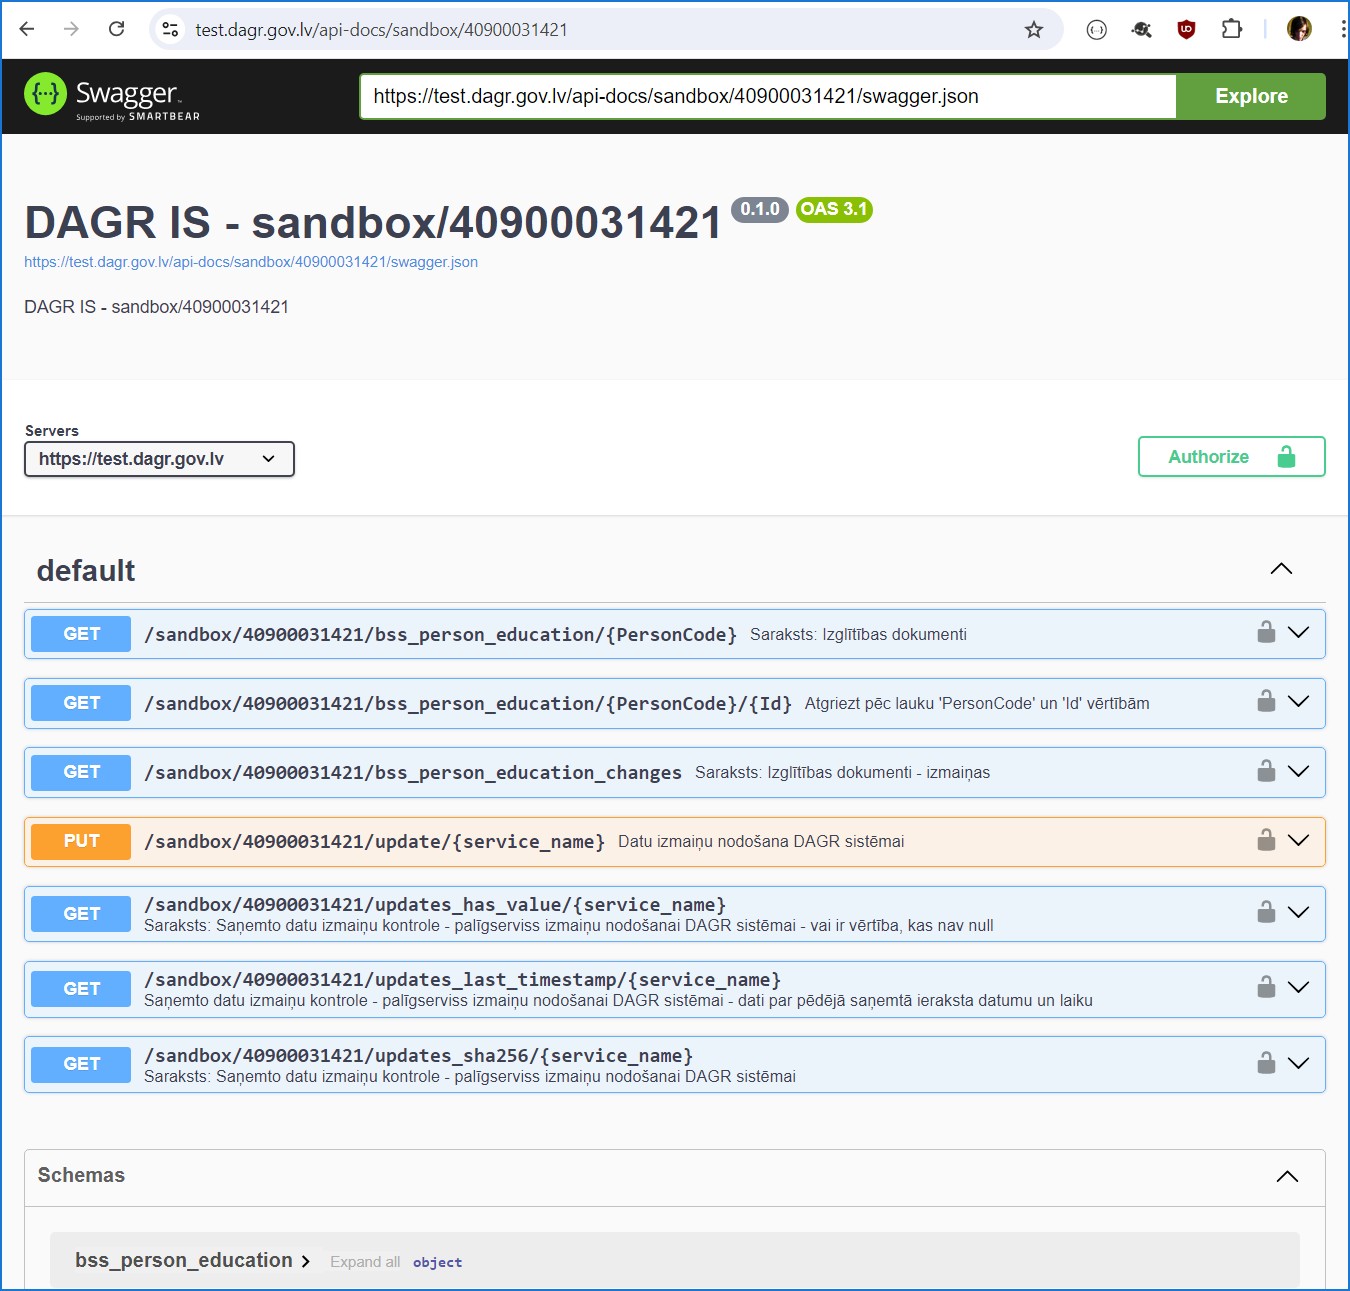Click the lock icon on the {PersonCode}/{Id} row
The height and width of the screenshot is (1291, 1350).
coord(1266,701)
